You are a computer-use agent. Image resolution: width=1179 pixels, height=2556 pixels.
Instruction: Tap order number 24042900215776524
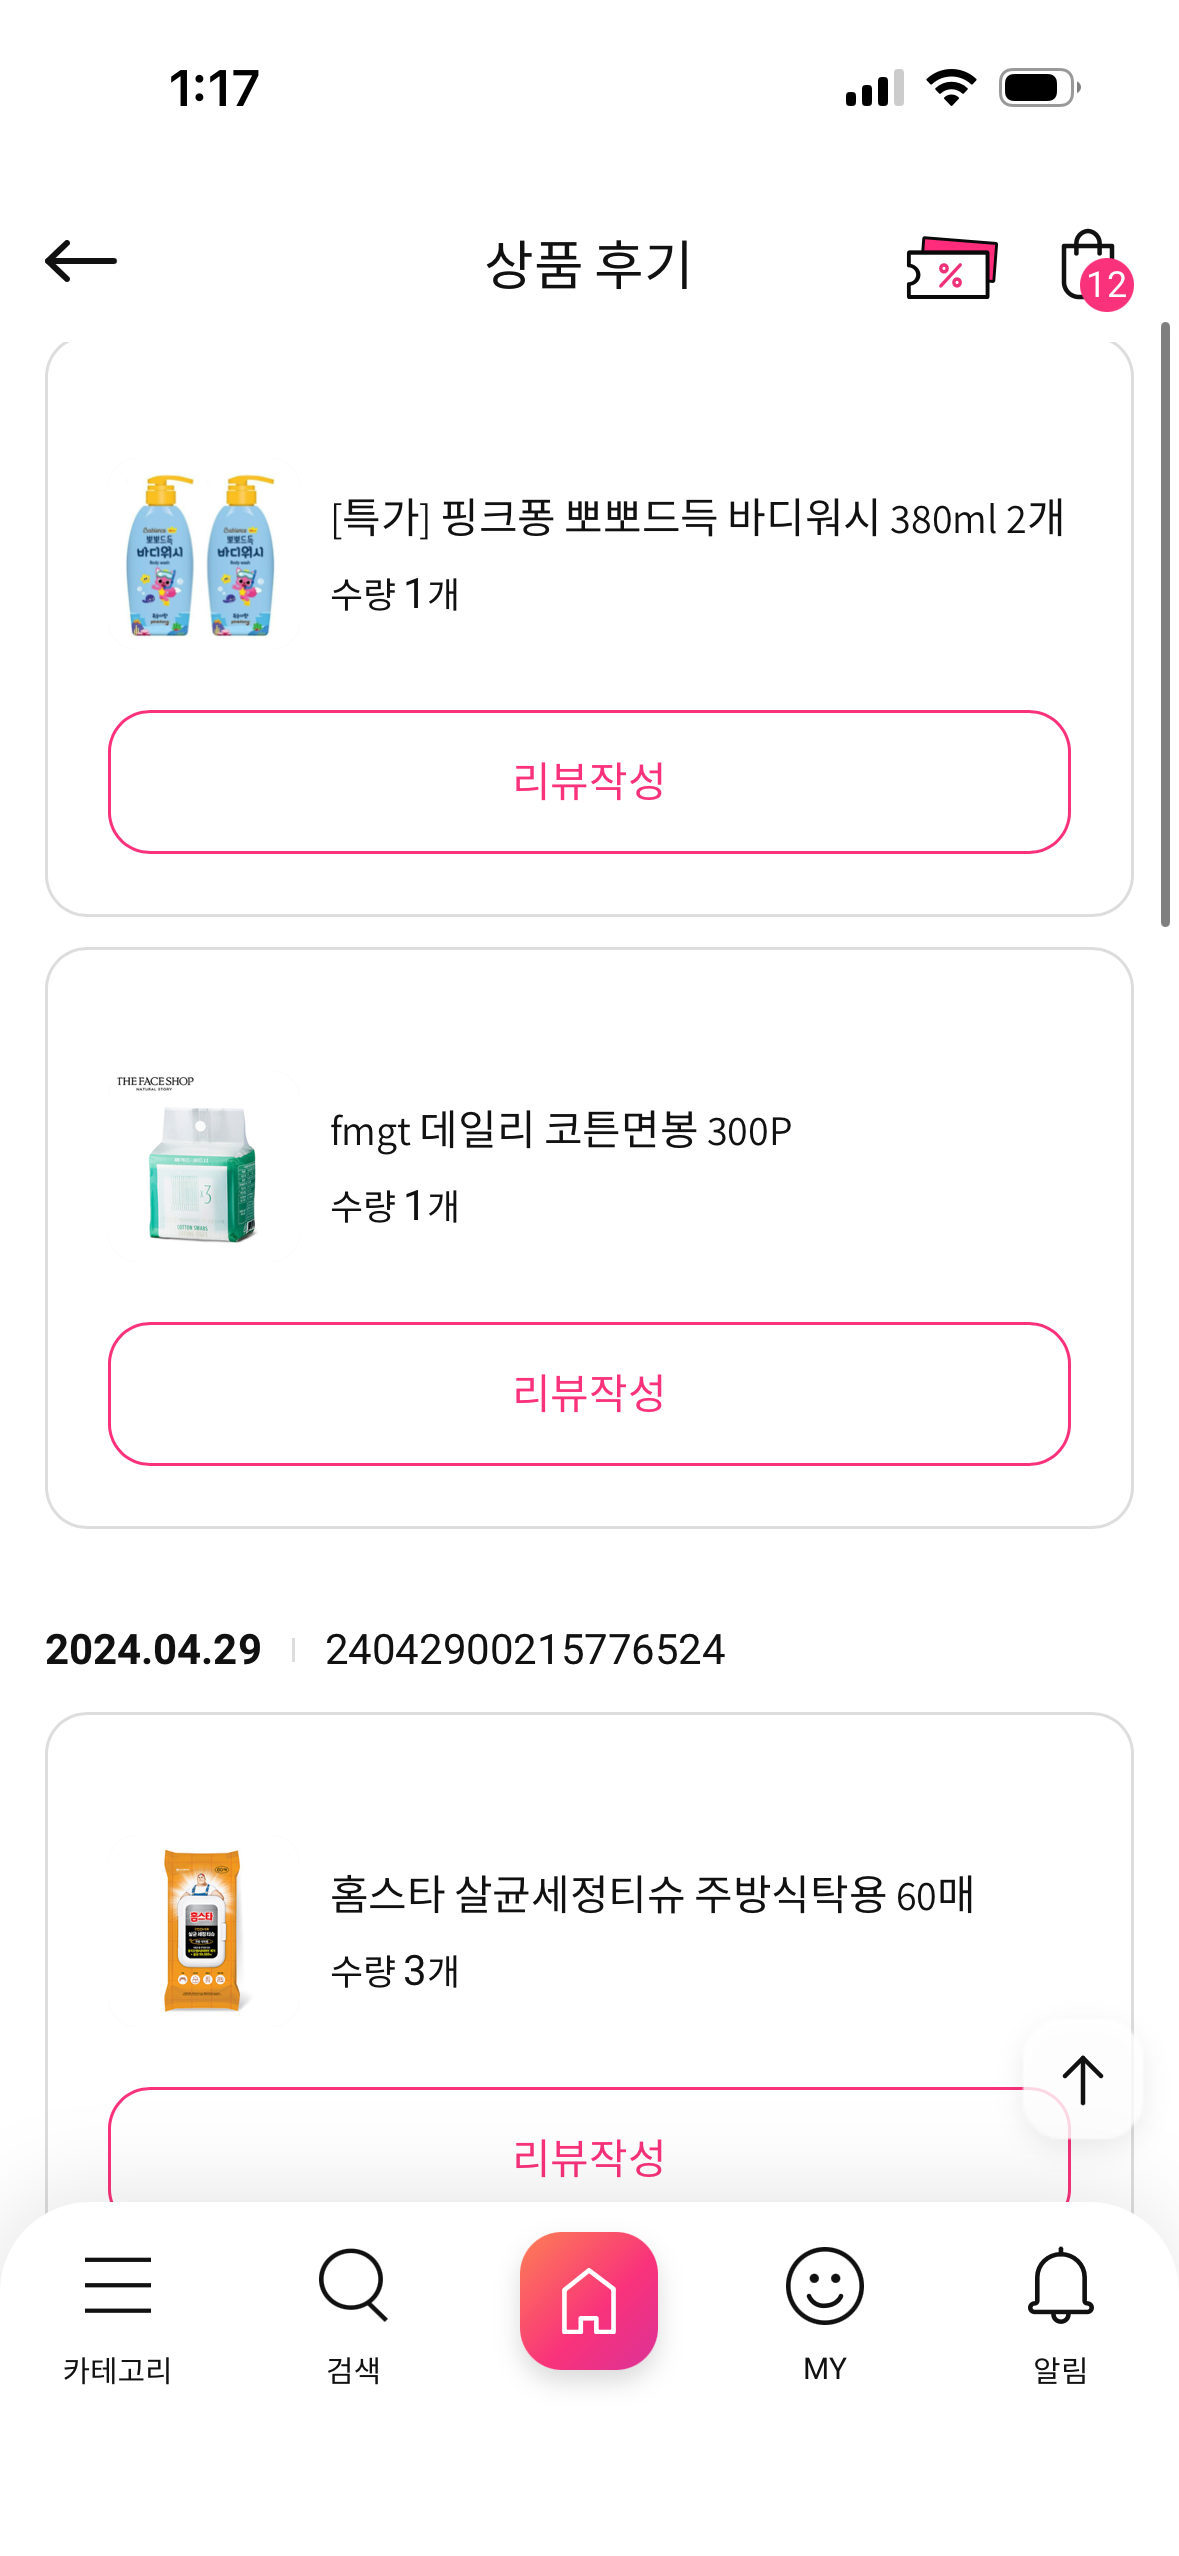pos(525,1650)
